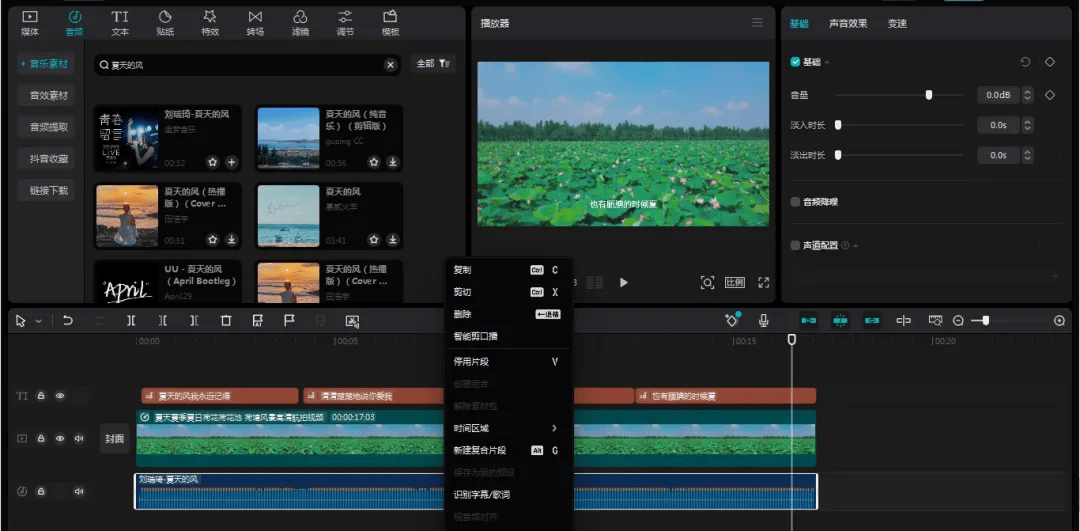This screenshot has width=1080, height=531.
Task: Favorite the 刘瑞琦-夏天的风 track star
Action: 213,162
